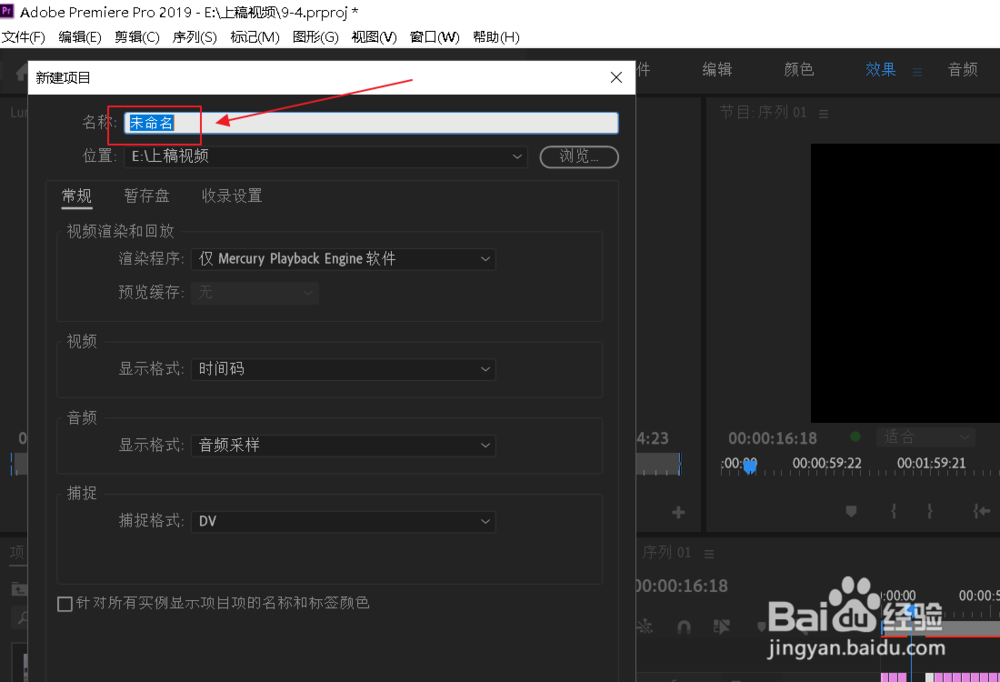Open the 音频 显示格式 音频采样 dropdown
Screen dimensions: 1000x682
point(343,445)
